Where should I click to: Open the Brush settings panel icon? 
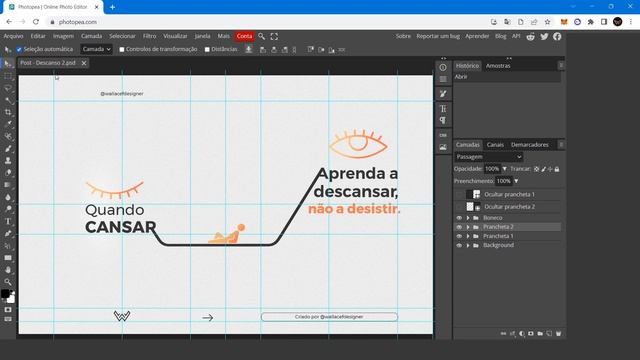coord(443,94)
